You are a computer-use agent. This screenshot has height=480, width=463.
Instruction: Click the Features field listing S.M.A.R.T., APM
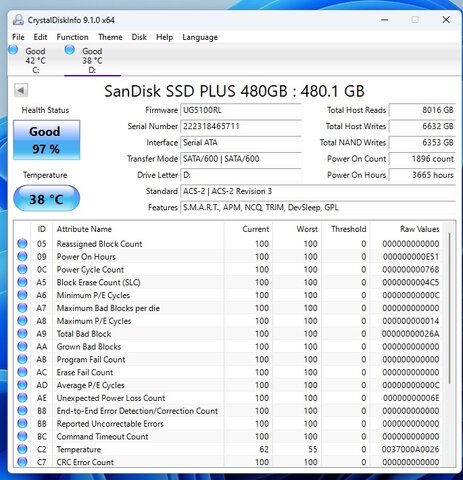[318, 208]
